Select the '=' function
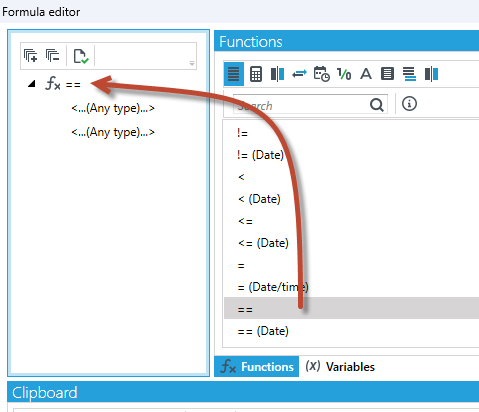Screen dimensions: 479x412 tap(351, 265)
